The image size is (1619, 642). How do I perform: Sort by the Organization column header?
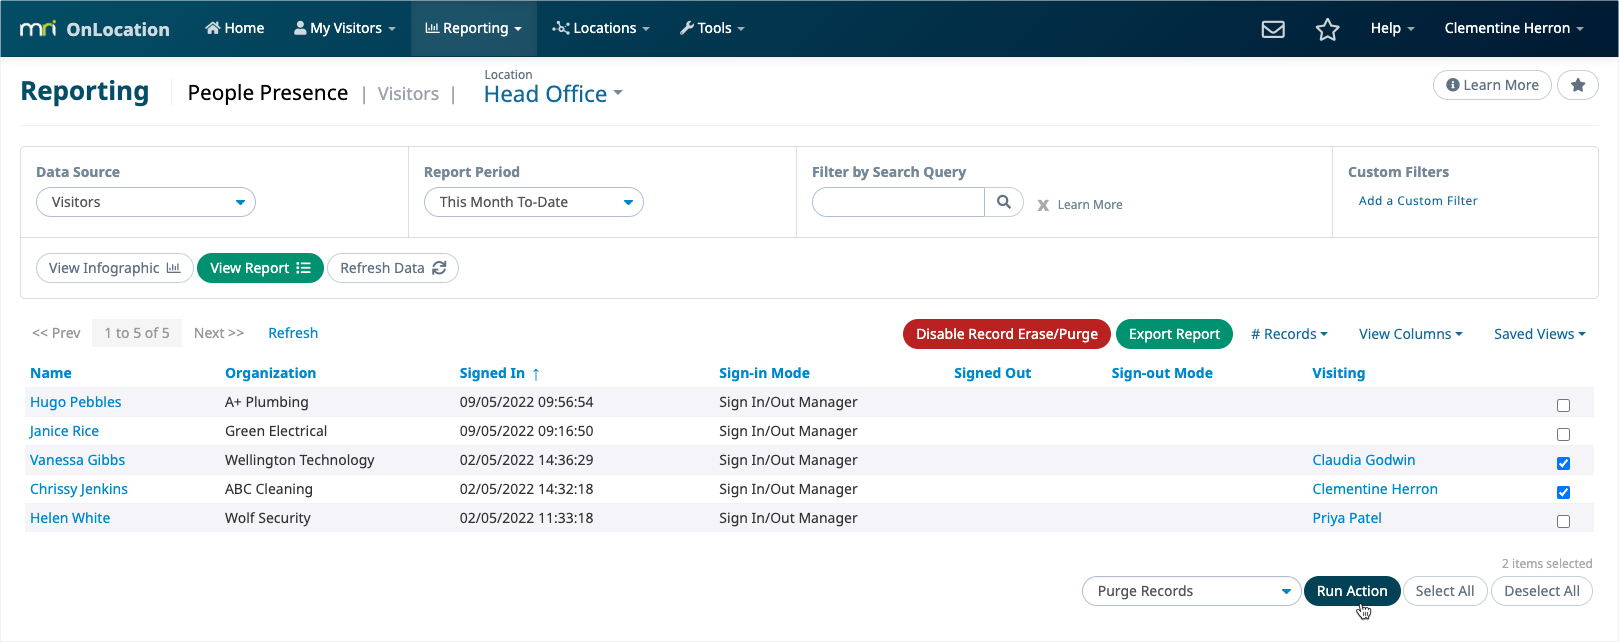click(x=270, y=373)
